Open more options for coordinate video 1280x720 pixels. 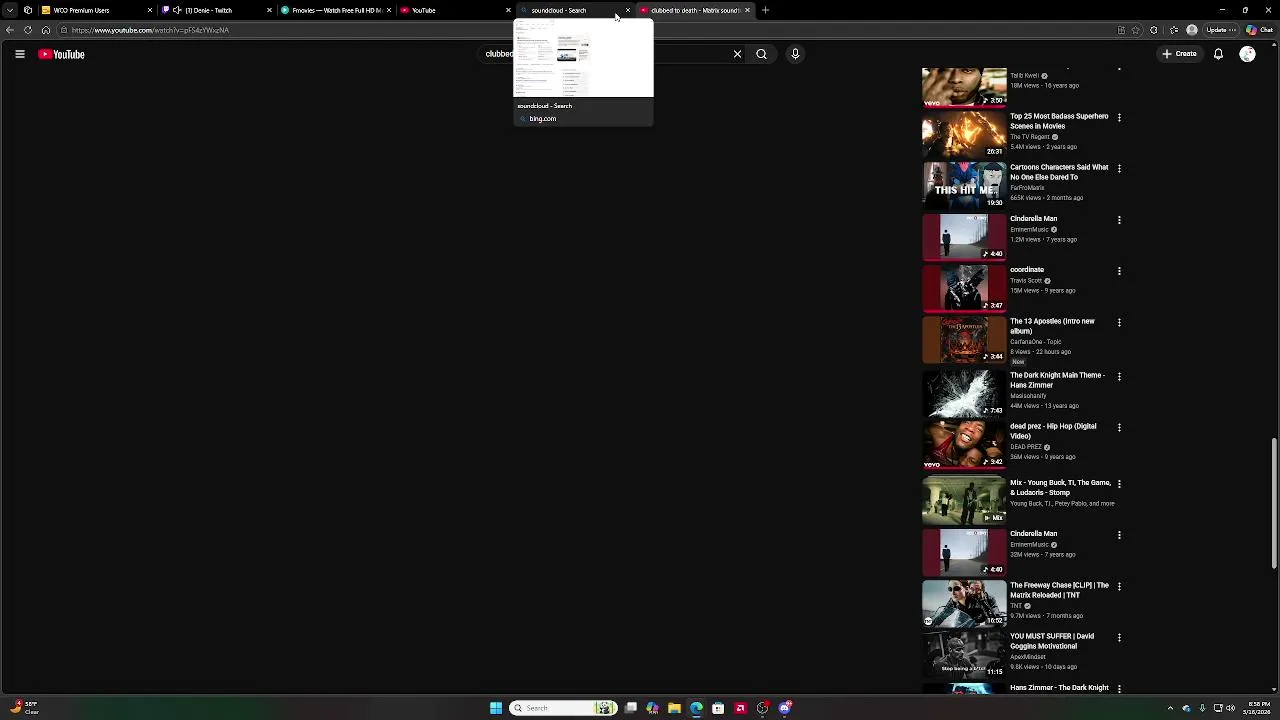(1119, 271)
